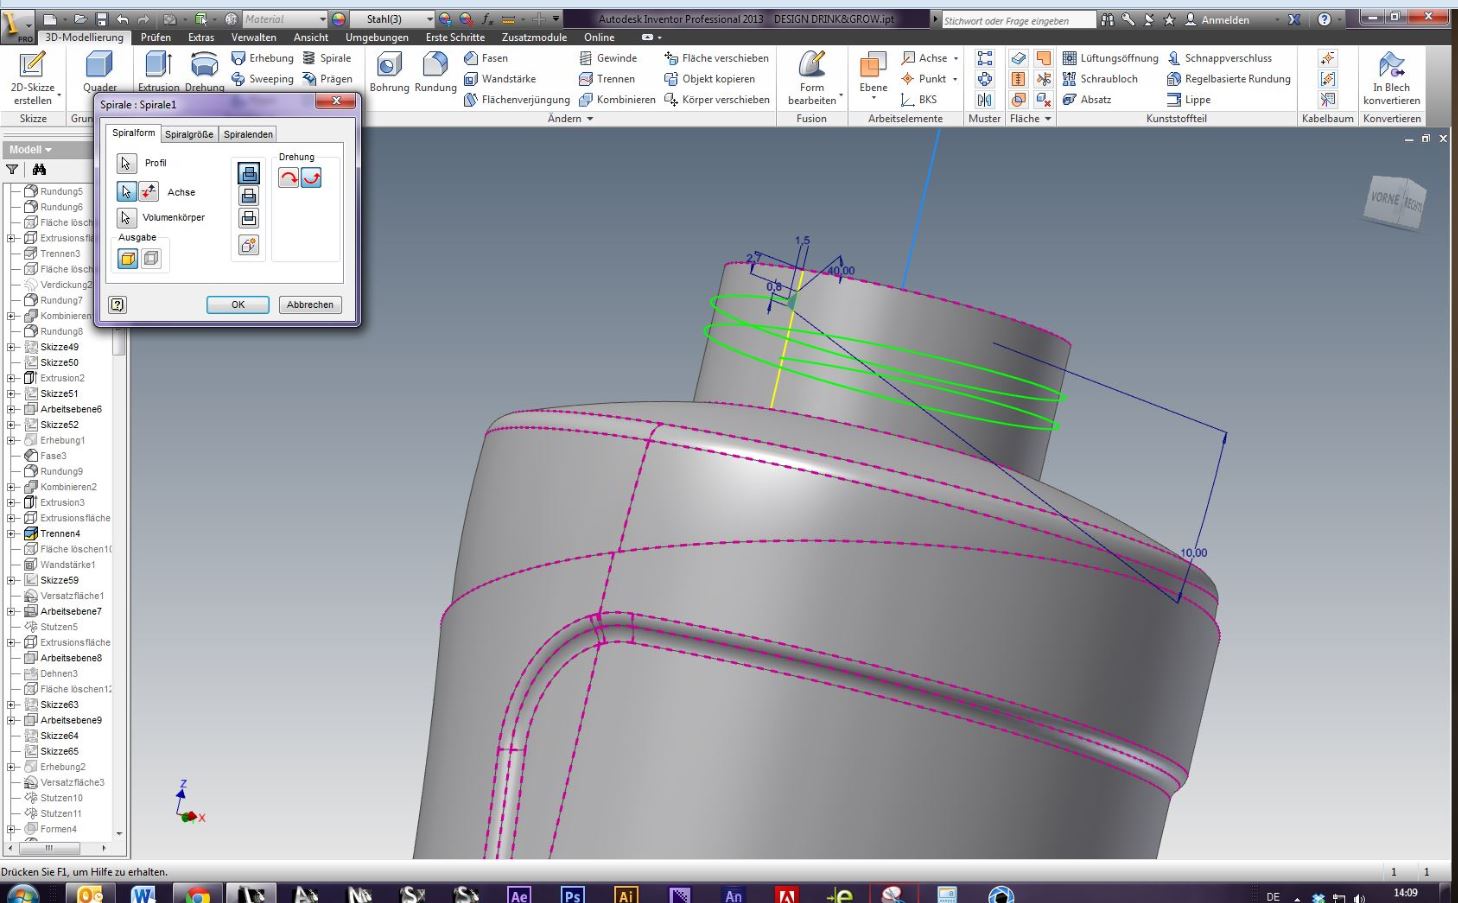Select the Differenz cut operation
1458x903 pixels.
249,196
